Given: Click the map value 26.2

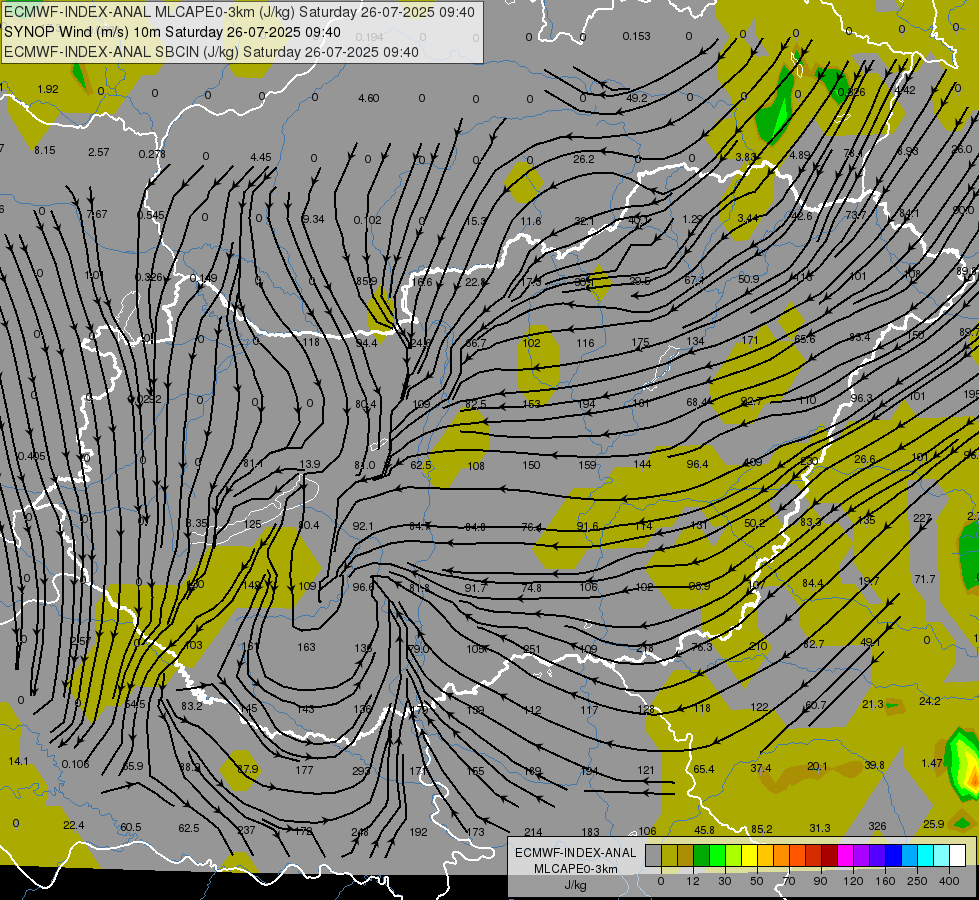Looking at the screenshot, I should (584, 159).
